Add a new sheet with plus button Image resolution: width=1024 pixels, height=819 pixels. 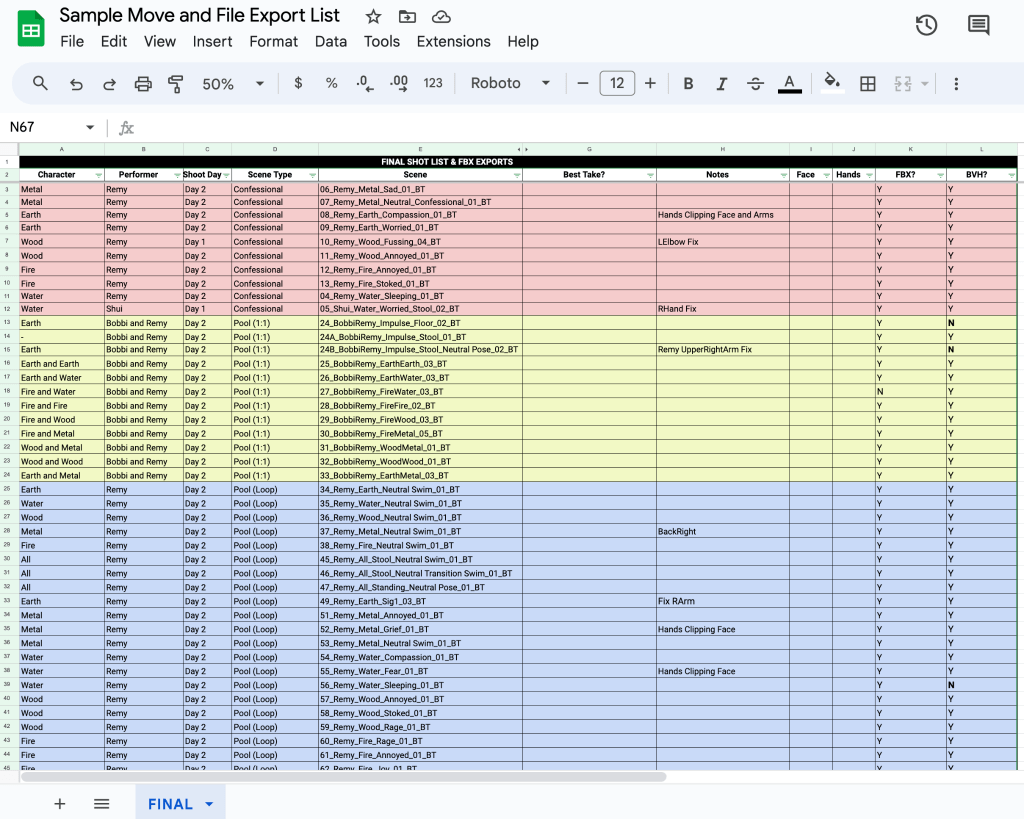coord(60,804)
